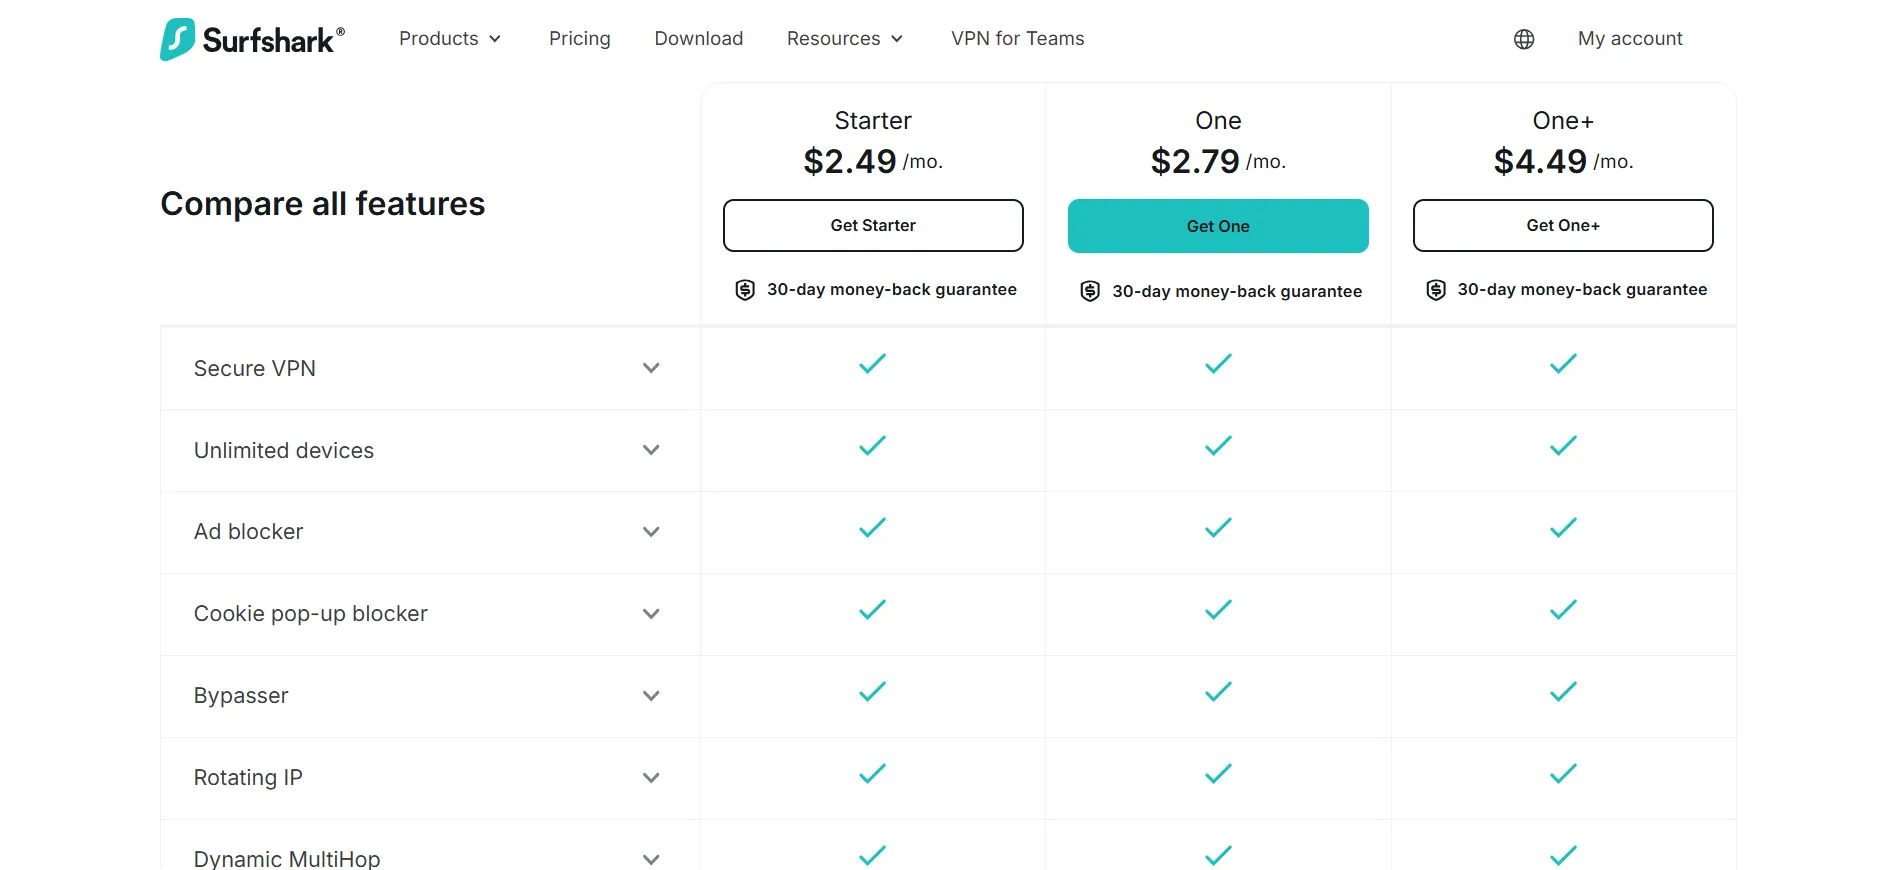Expand the Unlimited devices row chevron
This screenshot has width=1887, height=870.
pos(651,450)
